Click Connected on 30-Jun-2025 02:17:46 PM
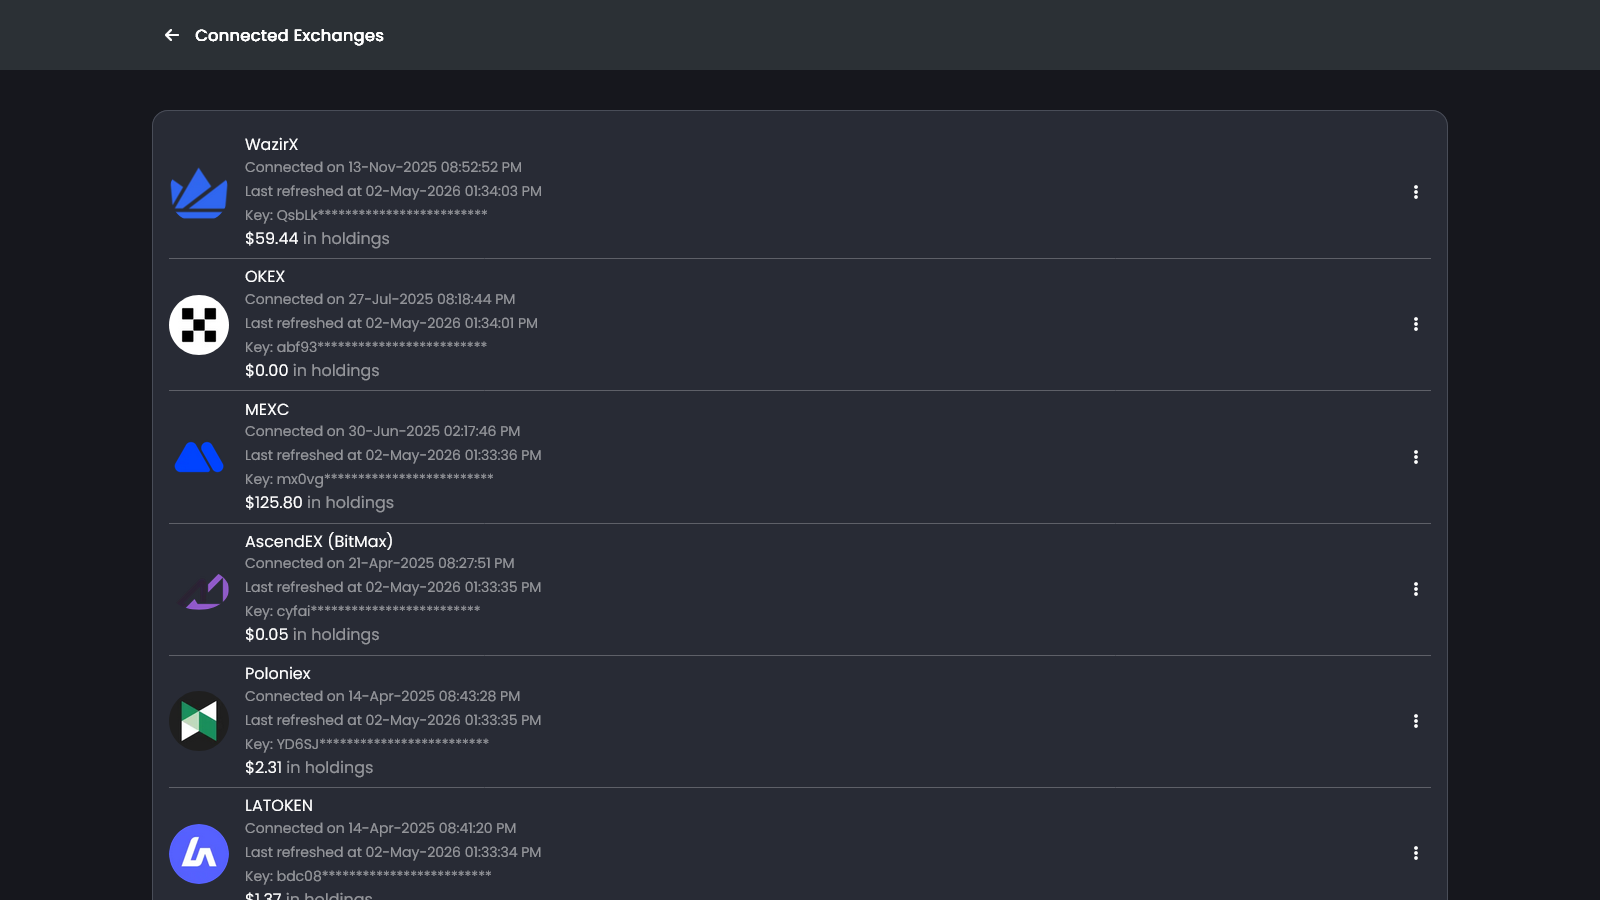The height and width of the screenshot is (900, 1600). pyautogui.click(x=383, y=431)
